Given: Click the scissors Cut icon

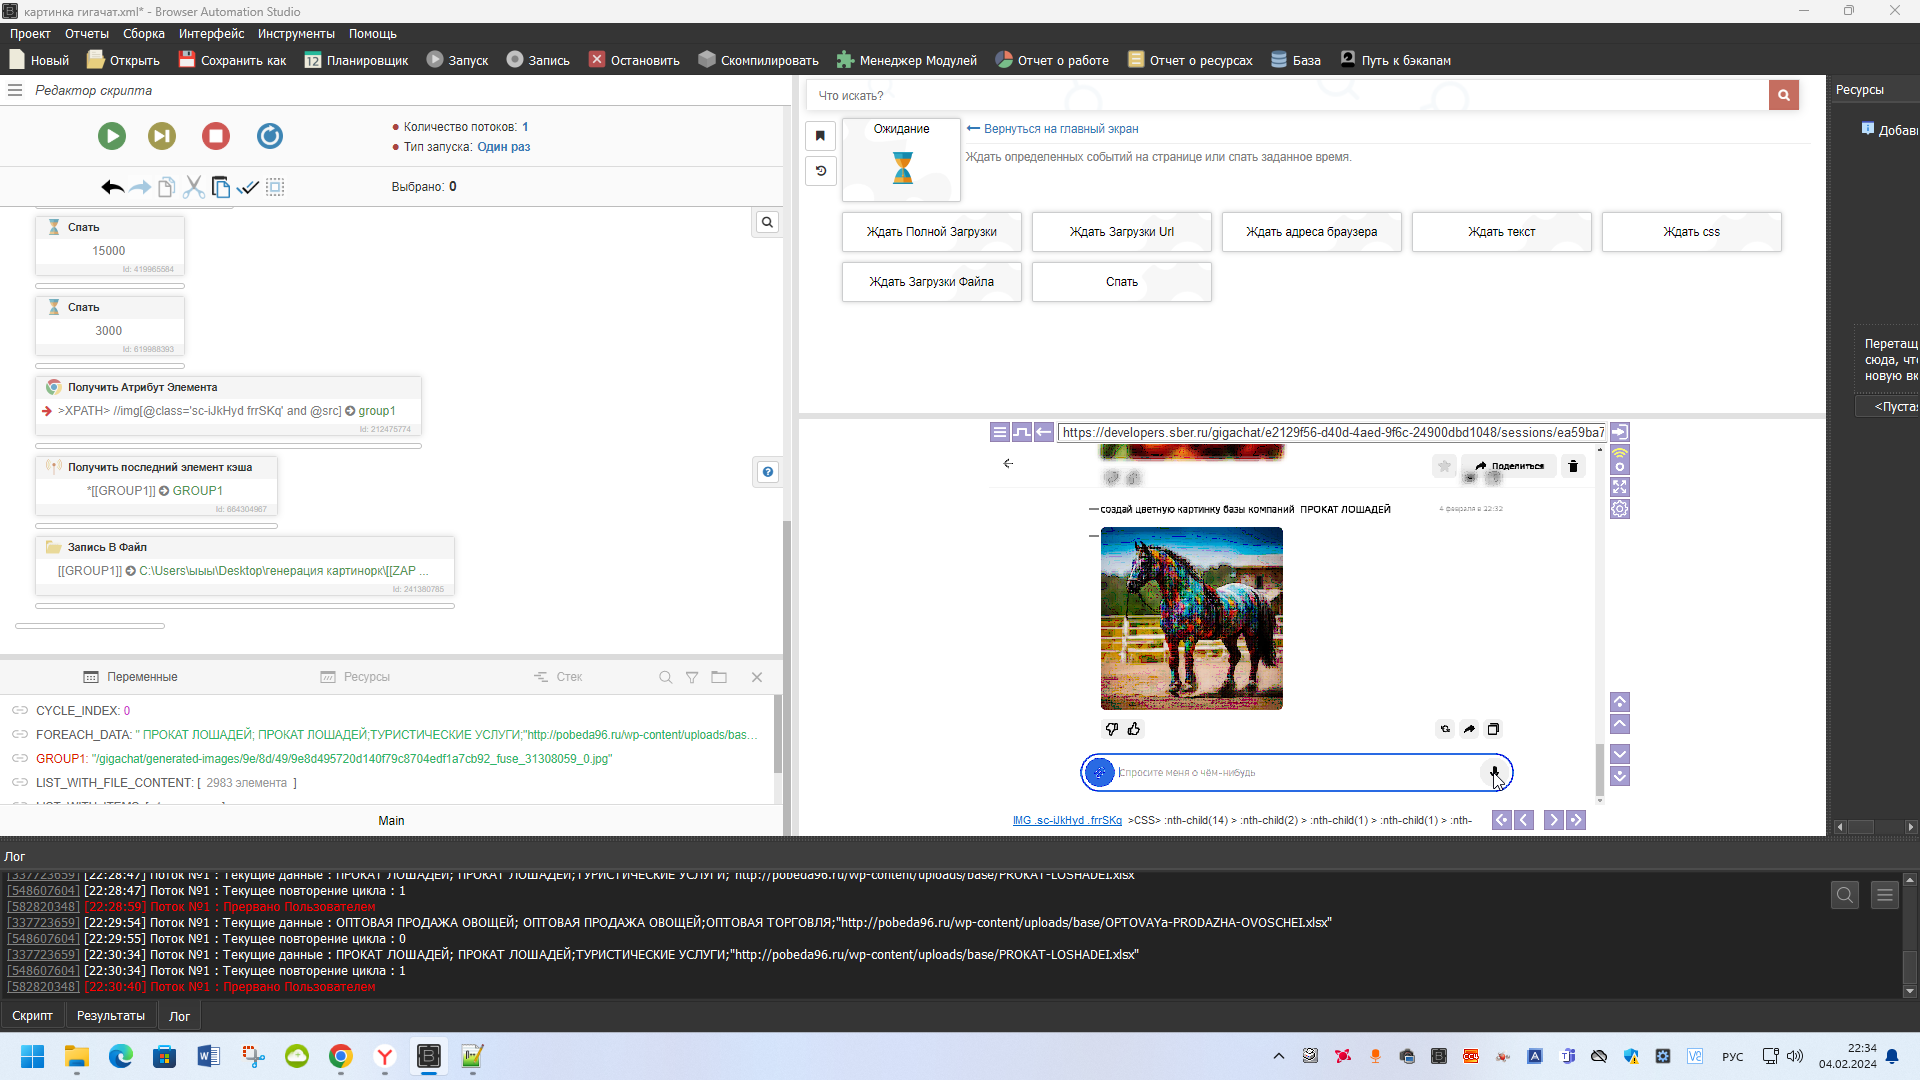Looking at the screenshot, I should coord(194,187).
